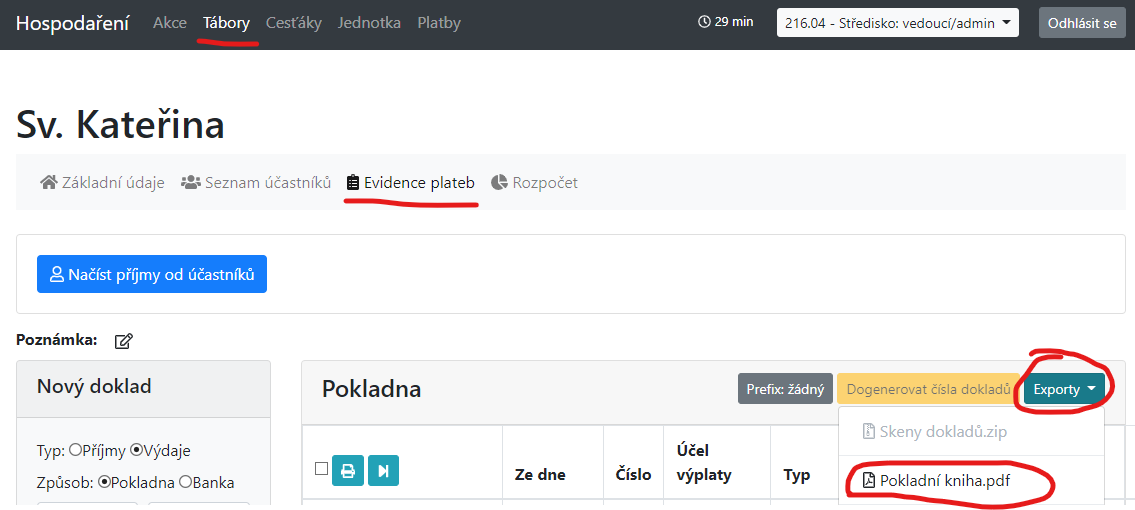
Task: Click the printer icon button in table header
Action: click(347, 471)
